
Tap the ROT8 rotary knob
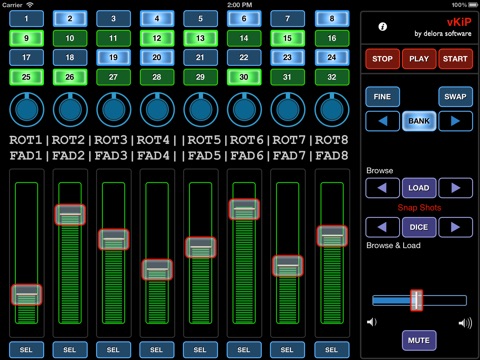332,109
